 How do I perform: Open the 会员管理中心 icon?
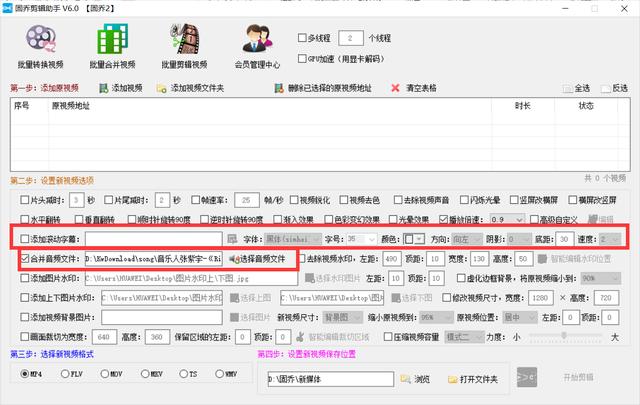coord(257,39)
